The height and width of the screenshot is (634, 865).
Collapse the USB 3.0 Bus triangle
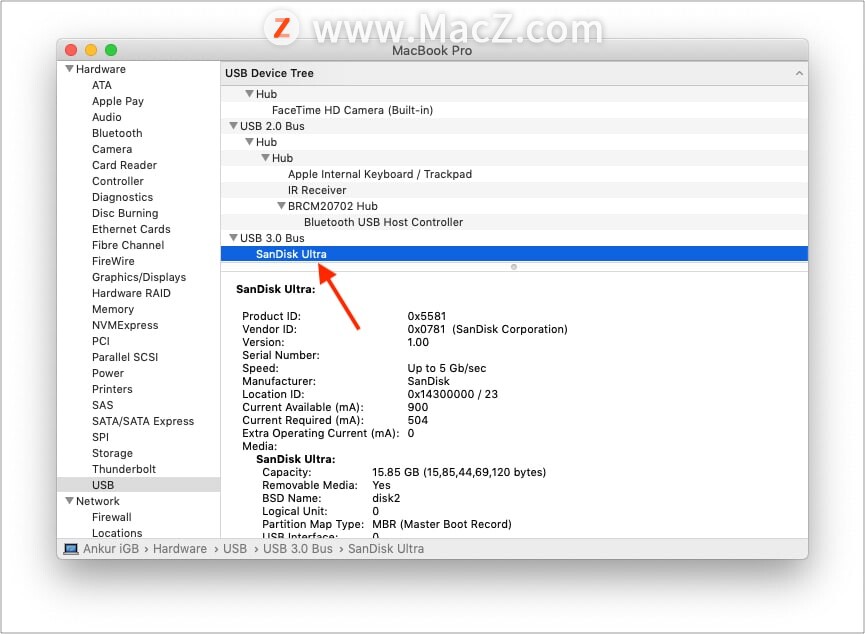pyautogui.click(x=233, y=238)
